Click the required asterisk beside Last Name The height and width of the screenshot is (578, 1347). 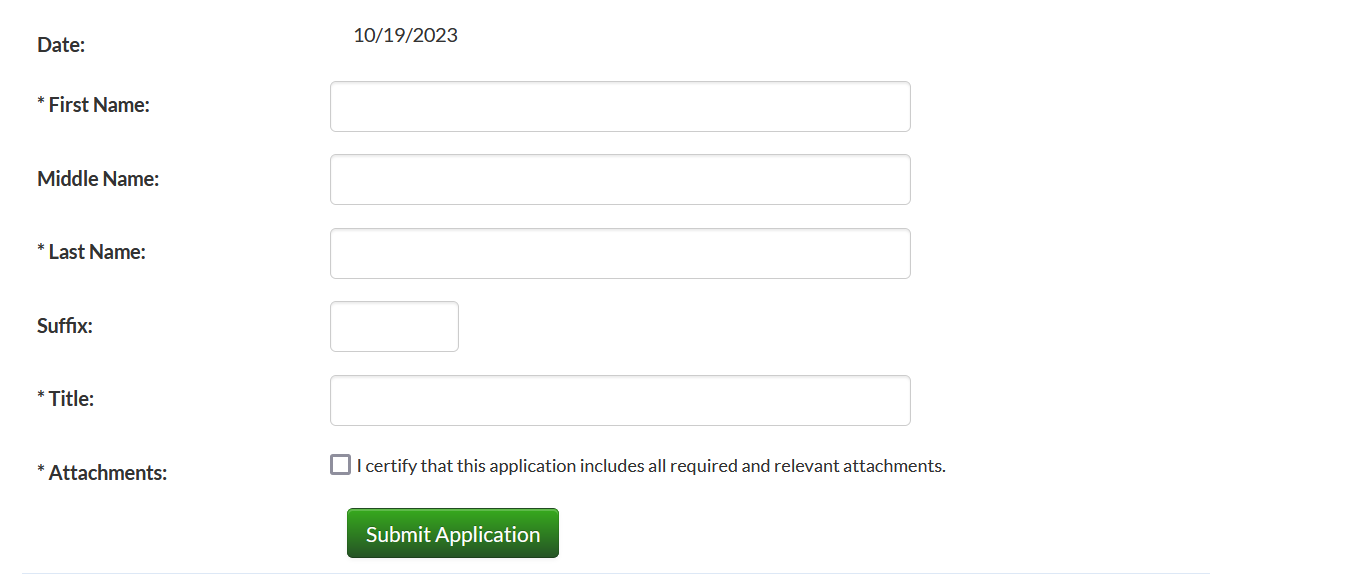[41, 251]
